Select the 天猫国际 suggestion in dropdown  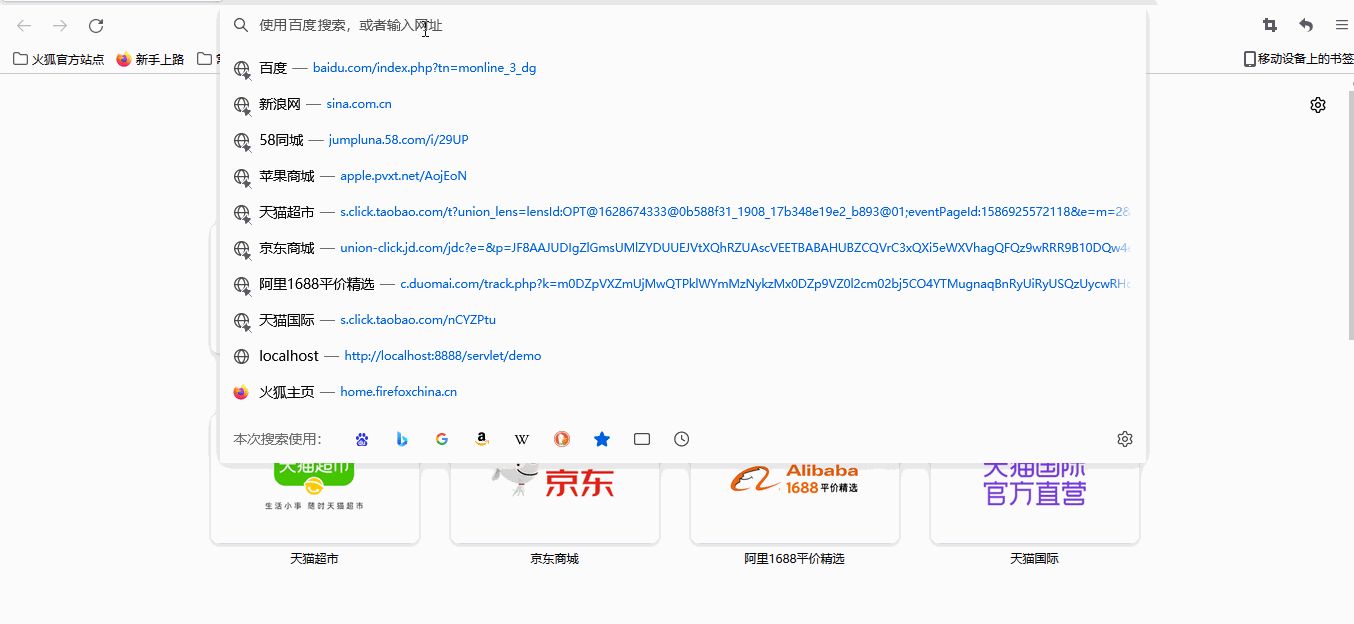683,320
